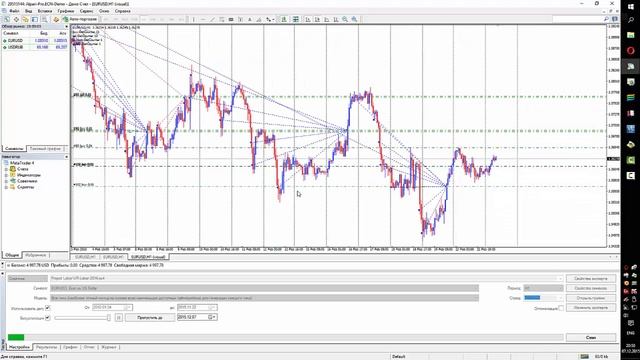Switch to Символы tab
Image resolution: width=640 pixels, height=360 pixels.
pyautogui.click(x=14, y=149)
